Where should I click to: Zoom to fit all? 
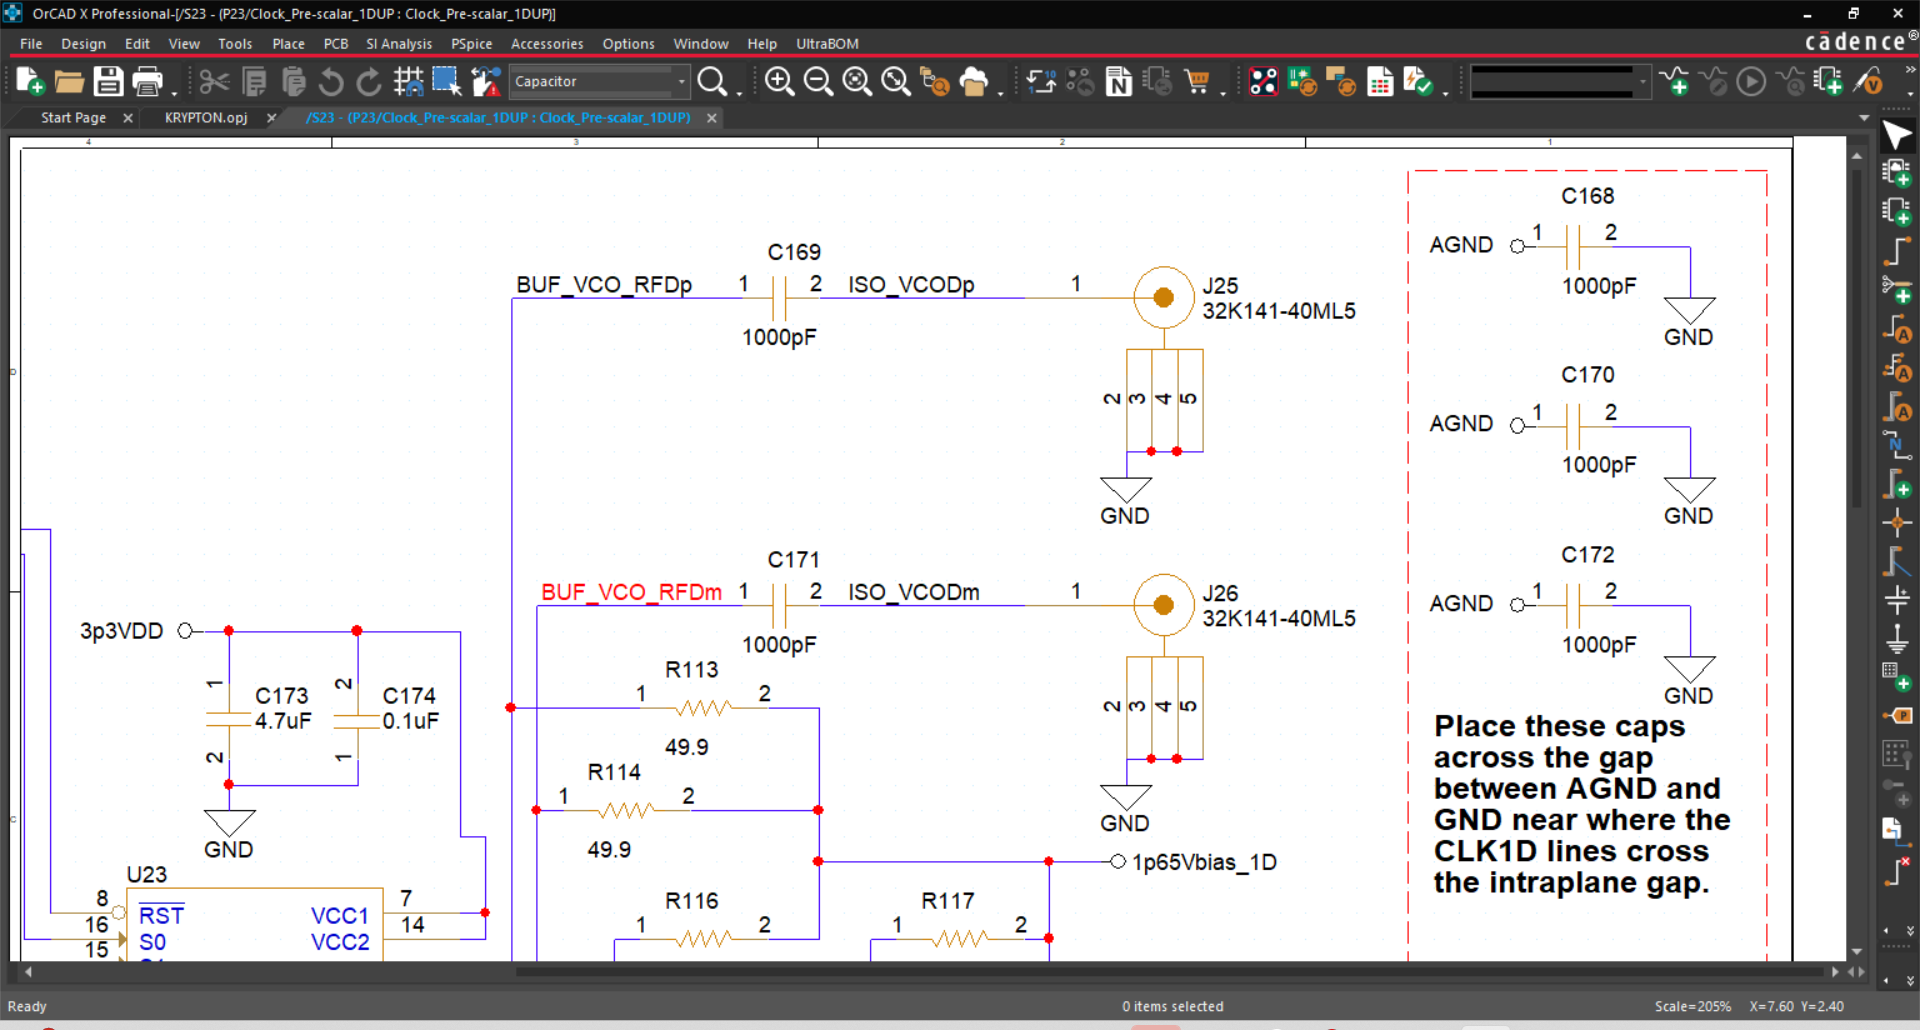pos(896,81)
